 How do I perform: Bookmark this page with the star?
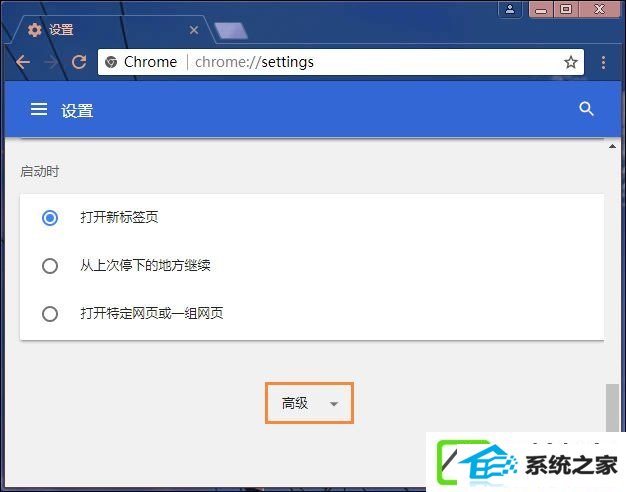coord(571,62)
